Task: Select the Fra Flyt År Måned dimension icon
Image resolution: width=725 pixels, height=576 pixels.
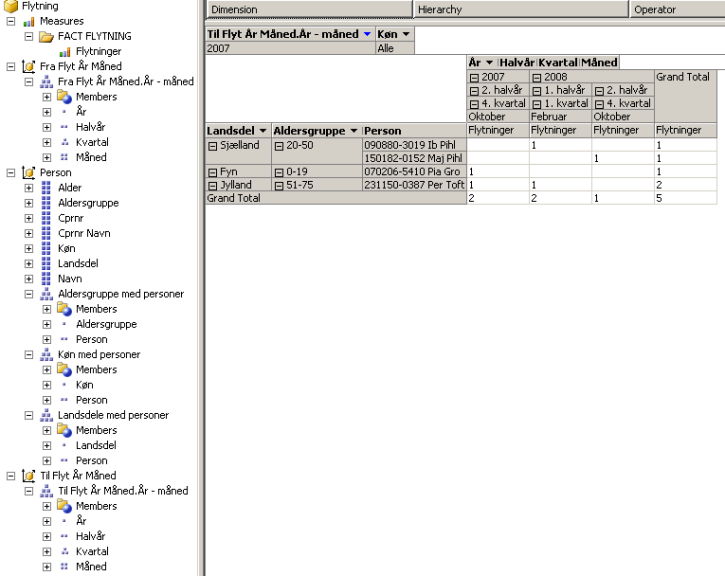Action: pyautogui.click(x=29, y=67)
